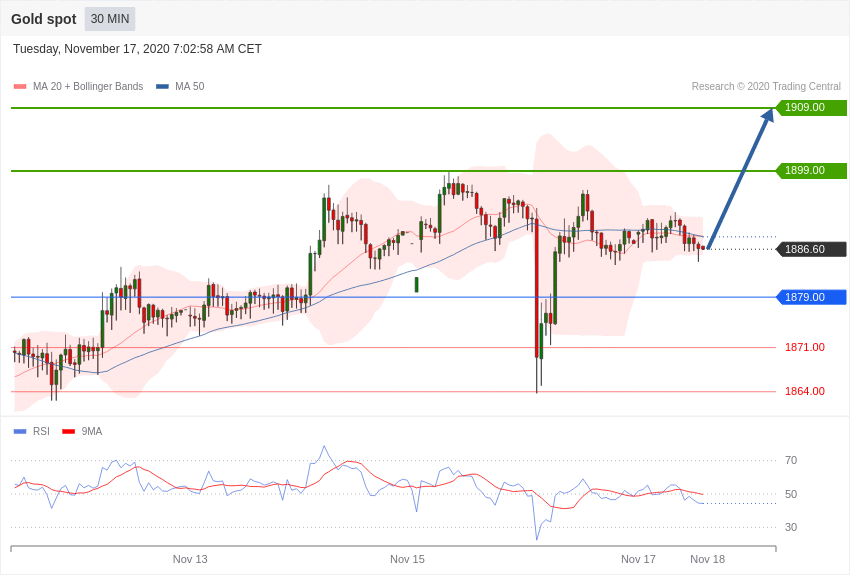Viewport: 850px width, 576px height.
Task: Click the 1879.00 blue pivot price tag
Action: click(811, 297)
